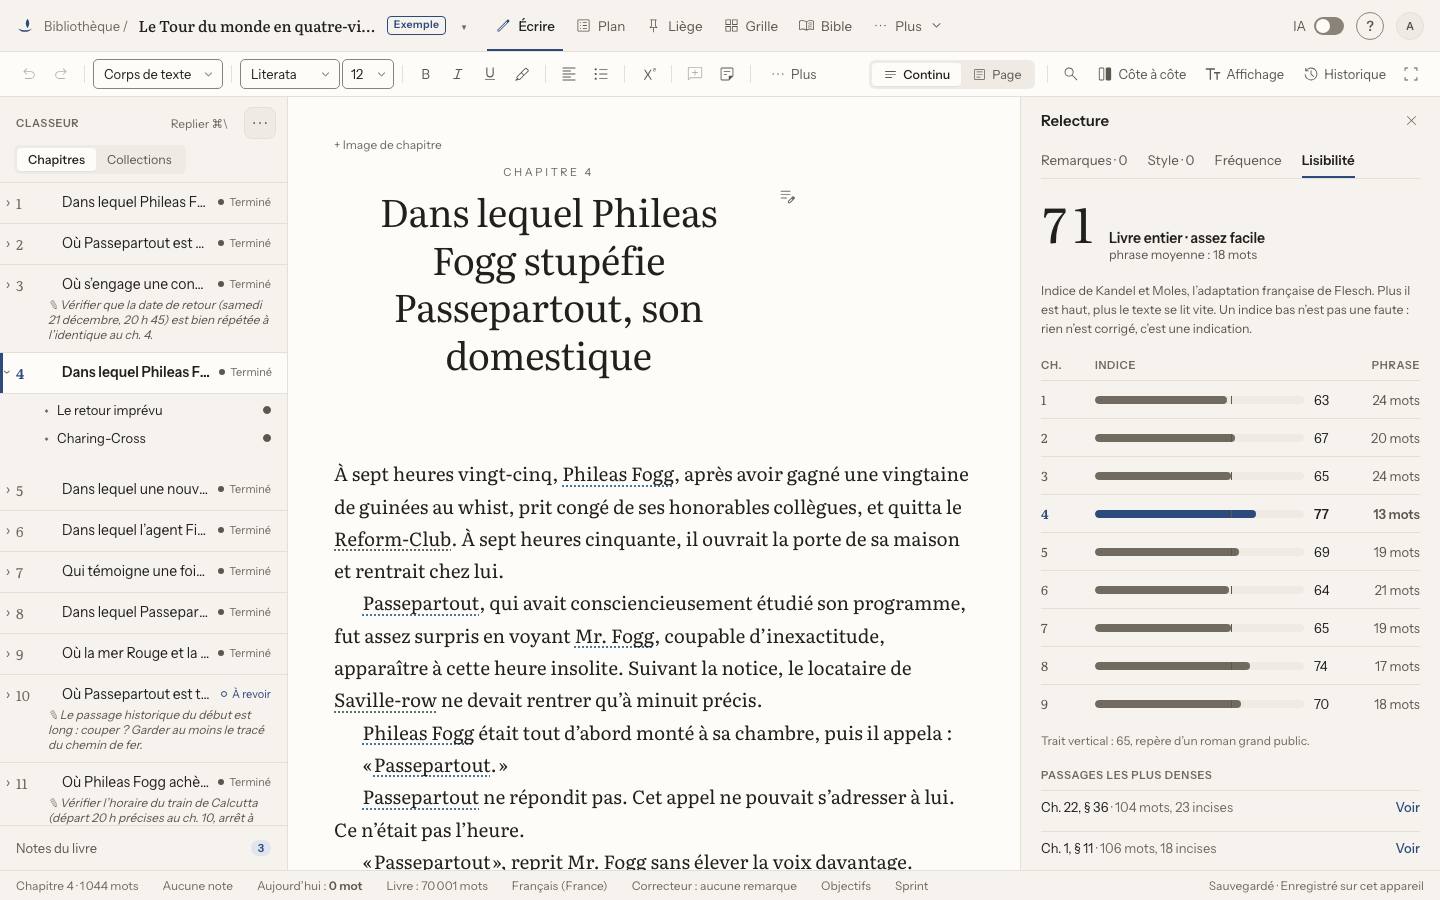Click Replier button in classeur
This screenshot has width=1440, height=900.
coord(199,123)
